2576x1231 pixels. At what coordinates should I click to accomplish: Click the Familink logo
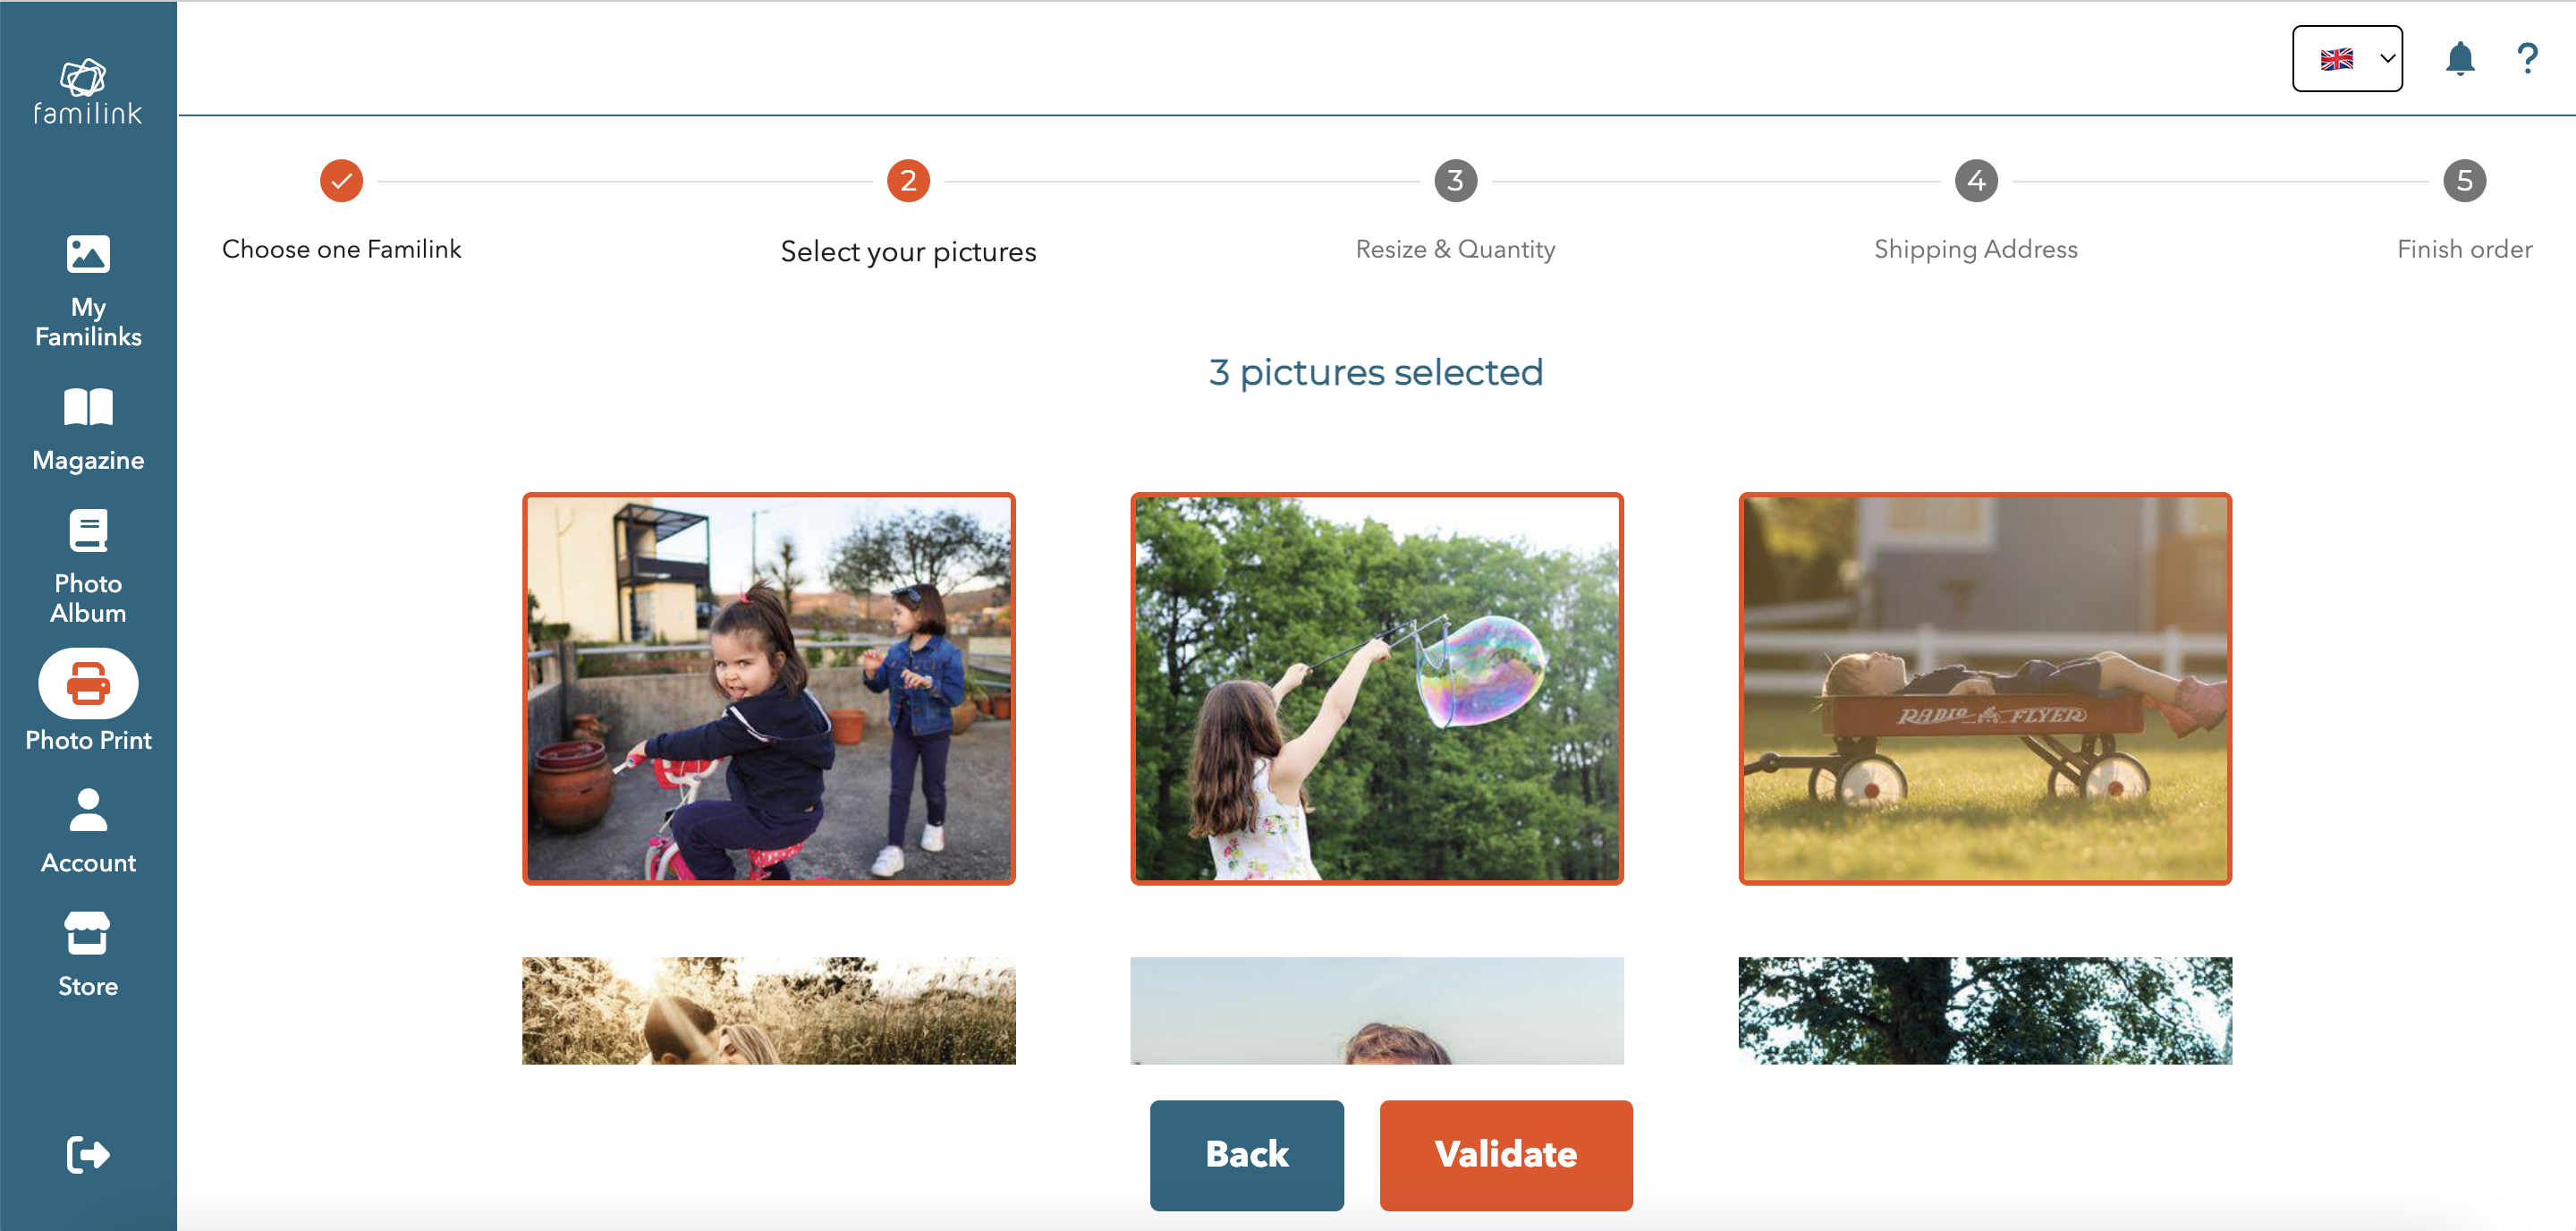point(88,91)
